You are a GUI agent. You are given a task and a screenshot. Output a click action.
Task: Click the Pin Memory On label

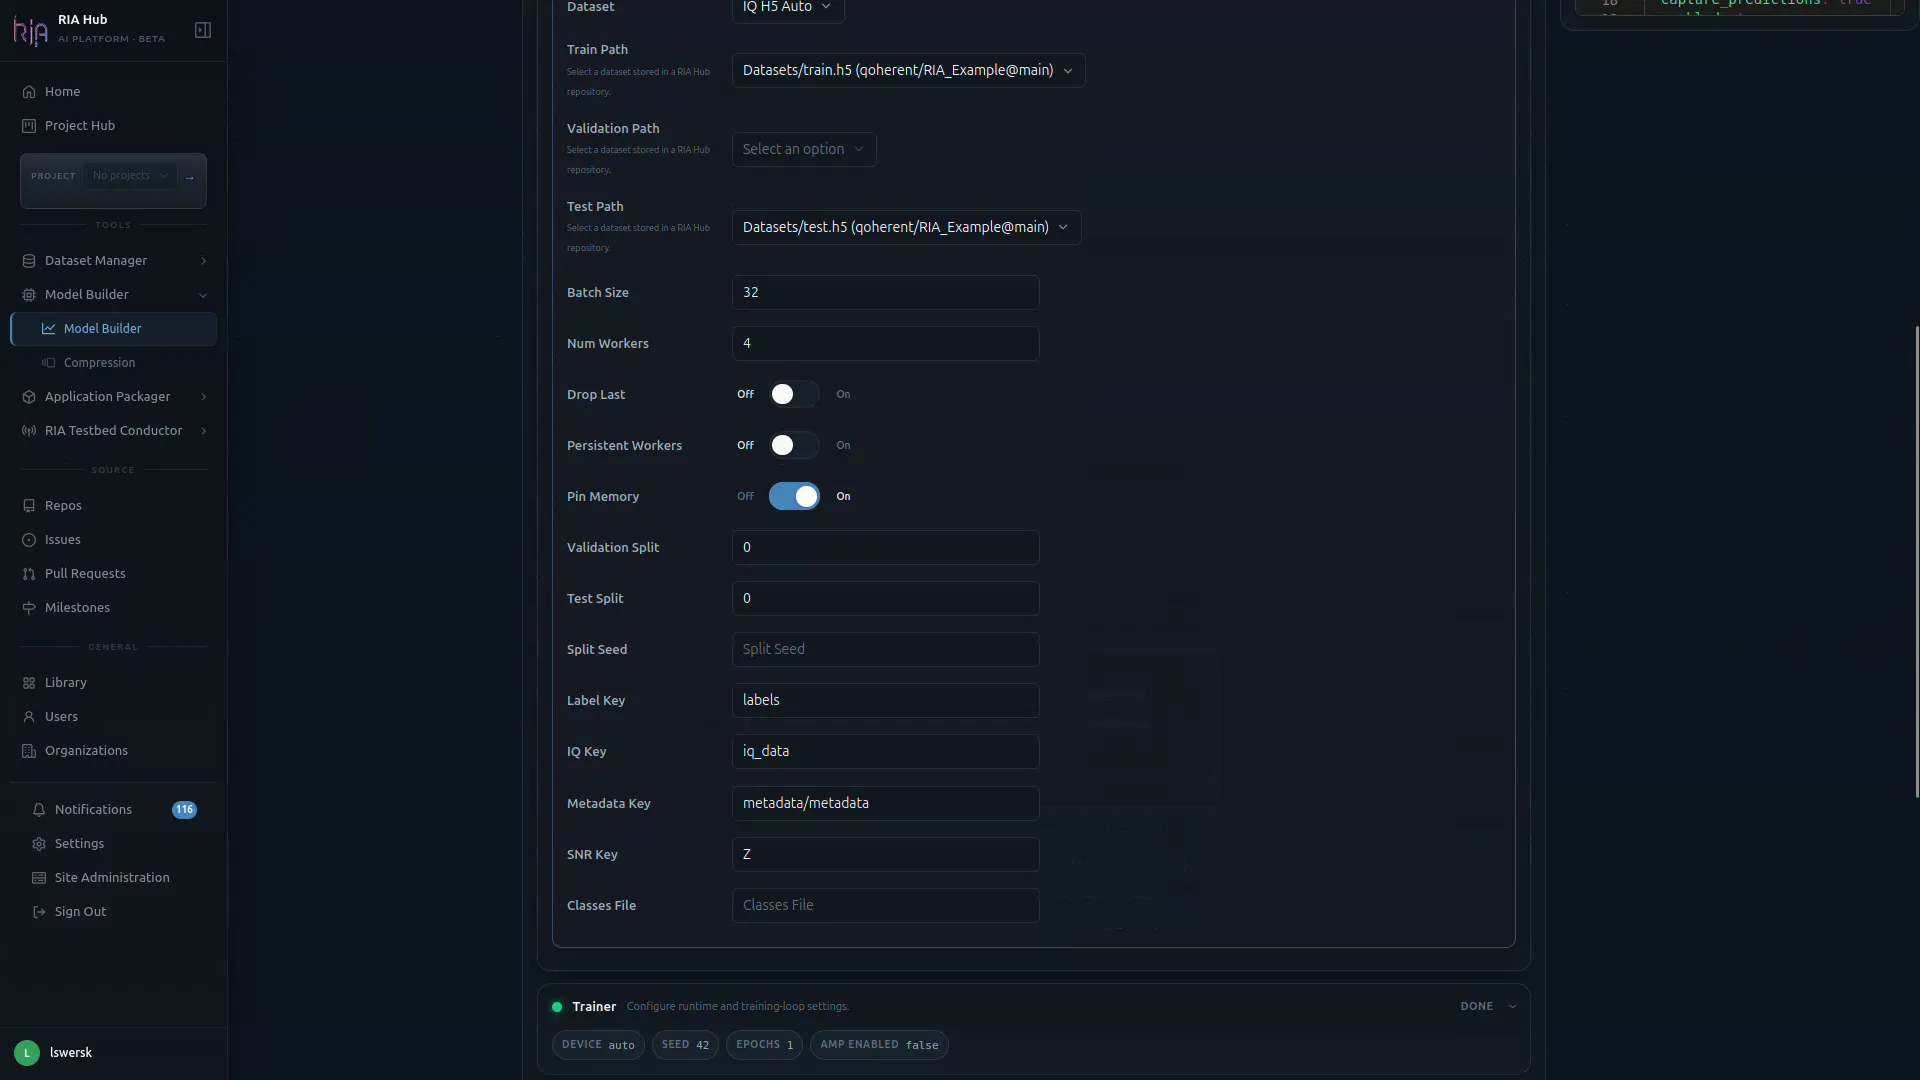pos(843,497)
